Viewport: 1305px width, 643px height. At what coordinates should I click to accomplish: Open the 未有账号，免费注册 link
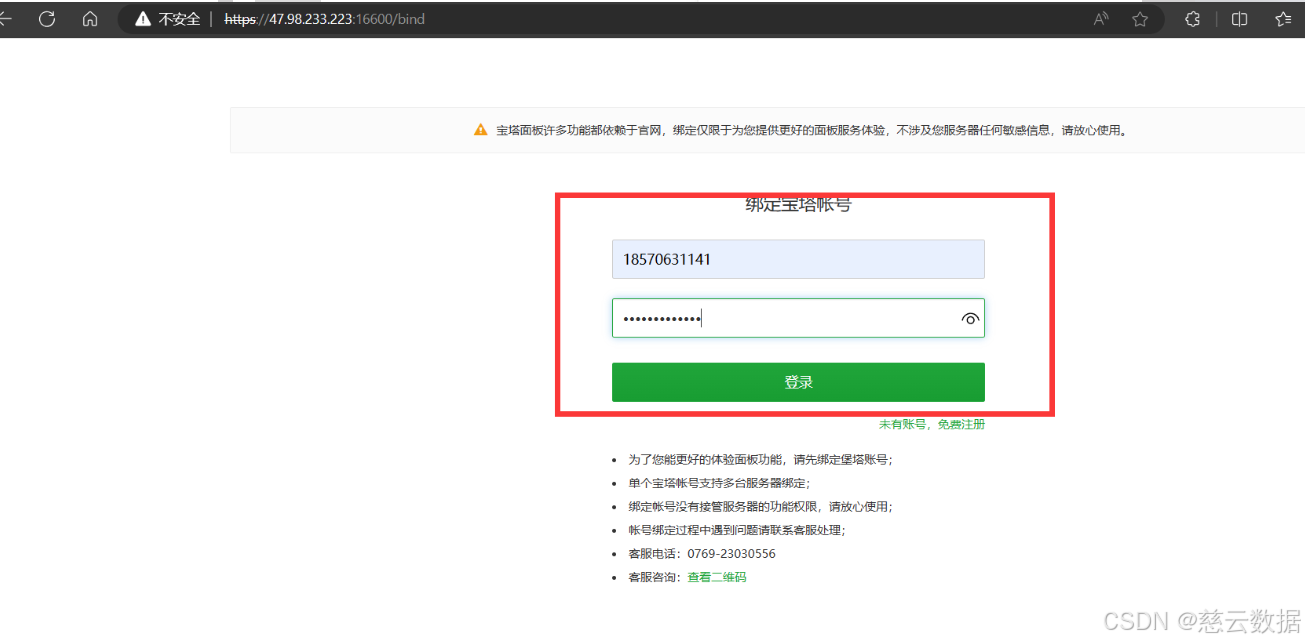(932, 424)
